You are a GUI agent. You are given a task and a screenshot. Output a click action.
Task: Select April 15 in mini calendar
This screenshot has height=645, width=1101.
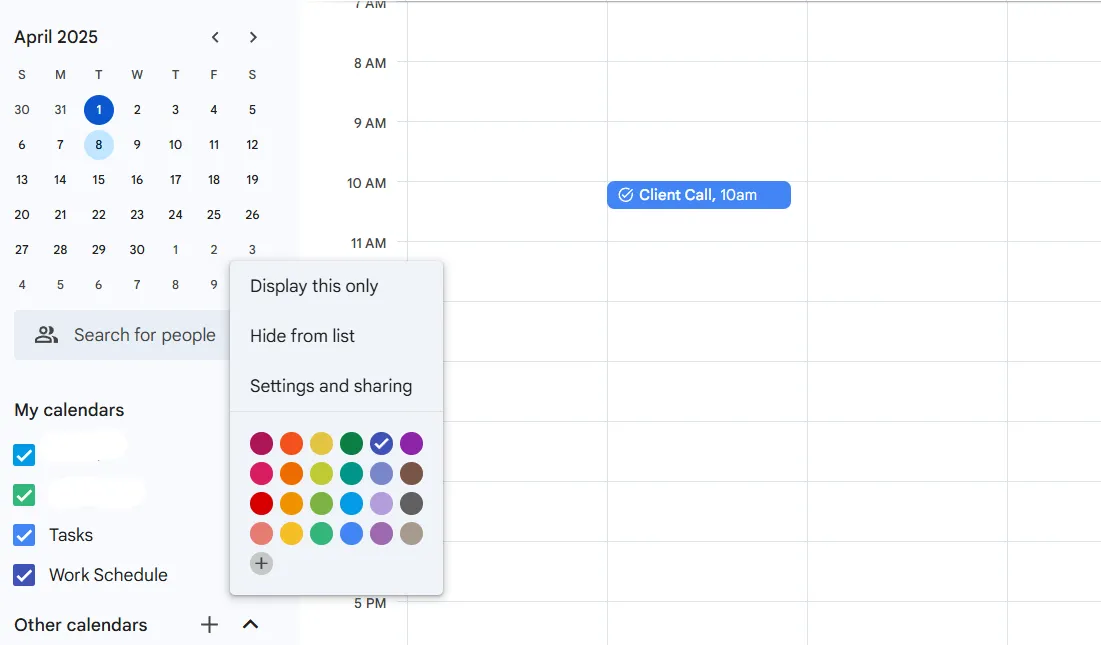coord(99,180)
